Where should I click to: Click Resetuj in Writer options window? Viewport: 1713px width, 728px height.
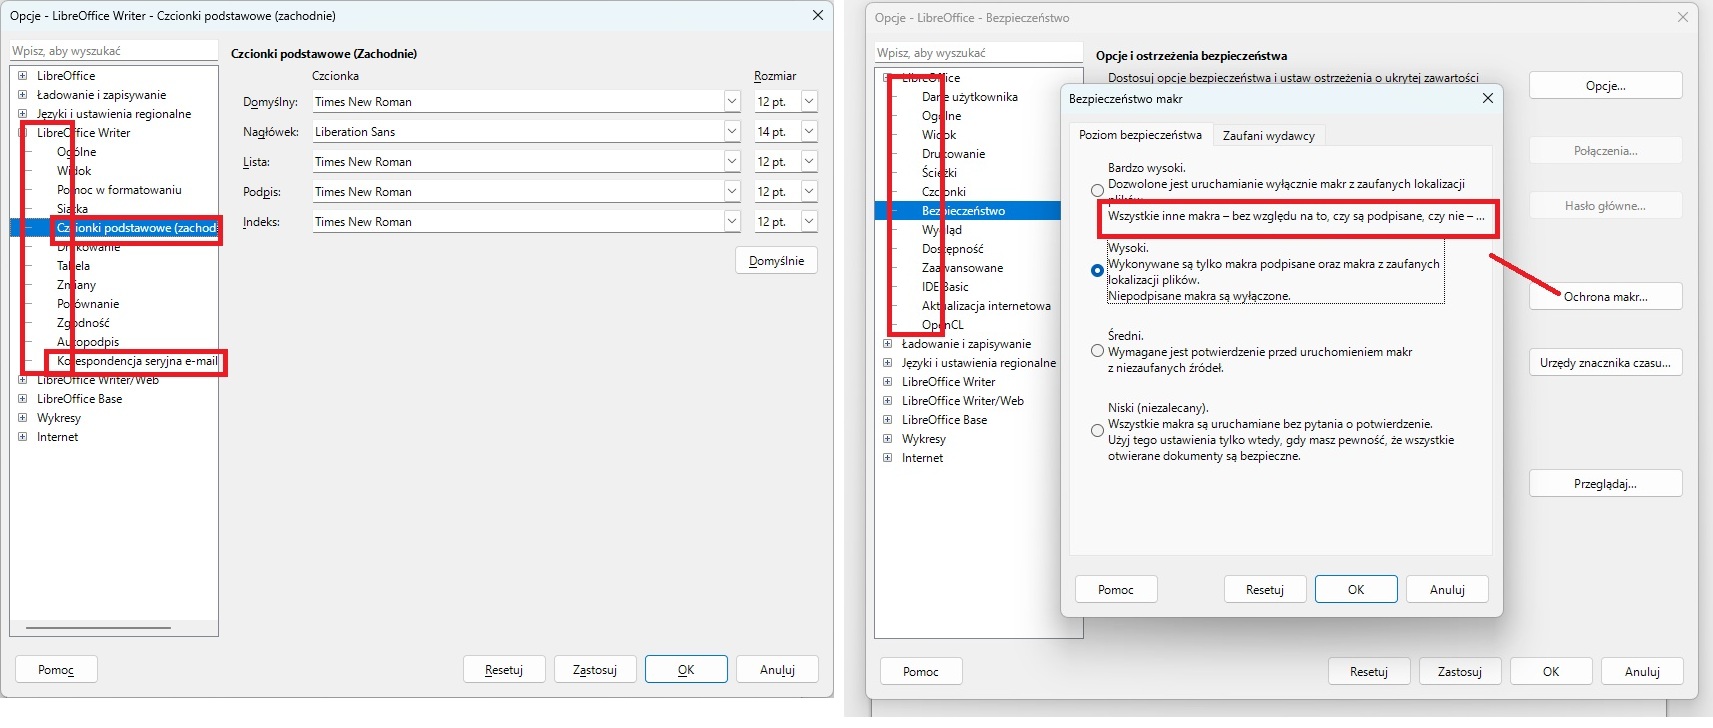point(504,670)
